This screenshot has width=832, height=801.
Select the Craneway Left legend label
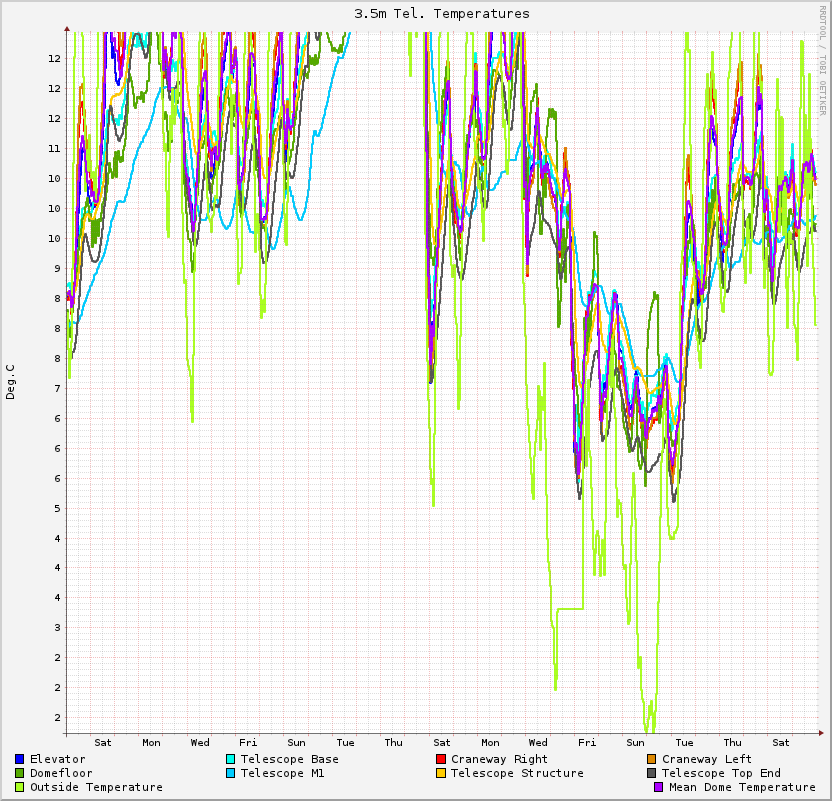tap(707, 759)
